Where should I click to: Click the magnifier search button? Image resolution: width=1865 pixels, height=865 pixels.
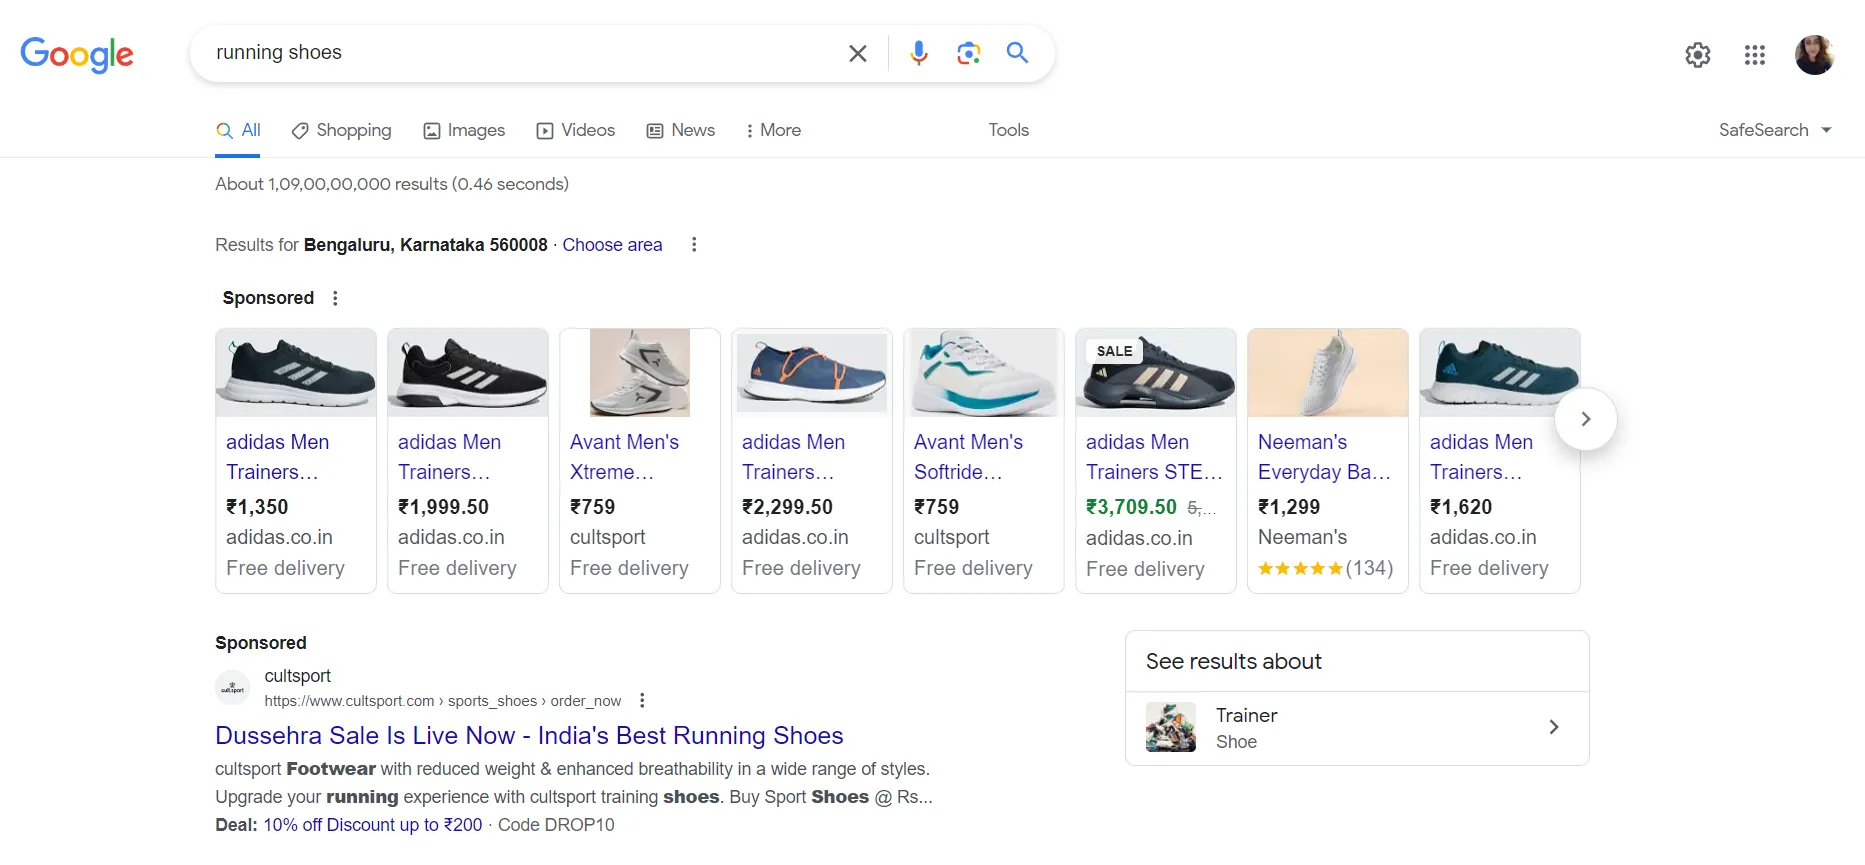click(x=1017, y=52)
